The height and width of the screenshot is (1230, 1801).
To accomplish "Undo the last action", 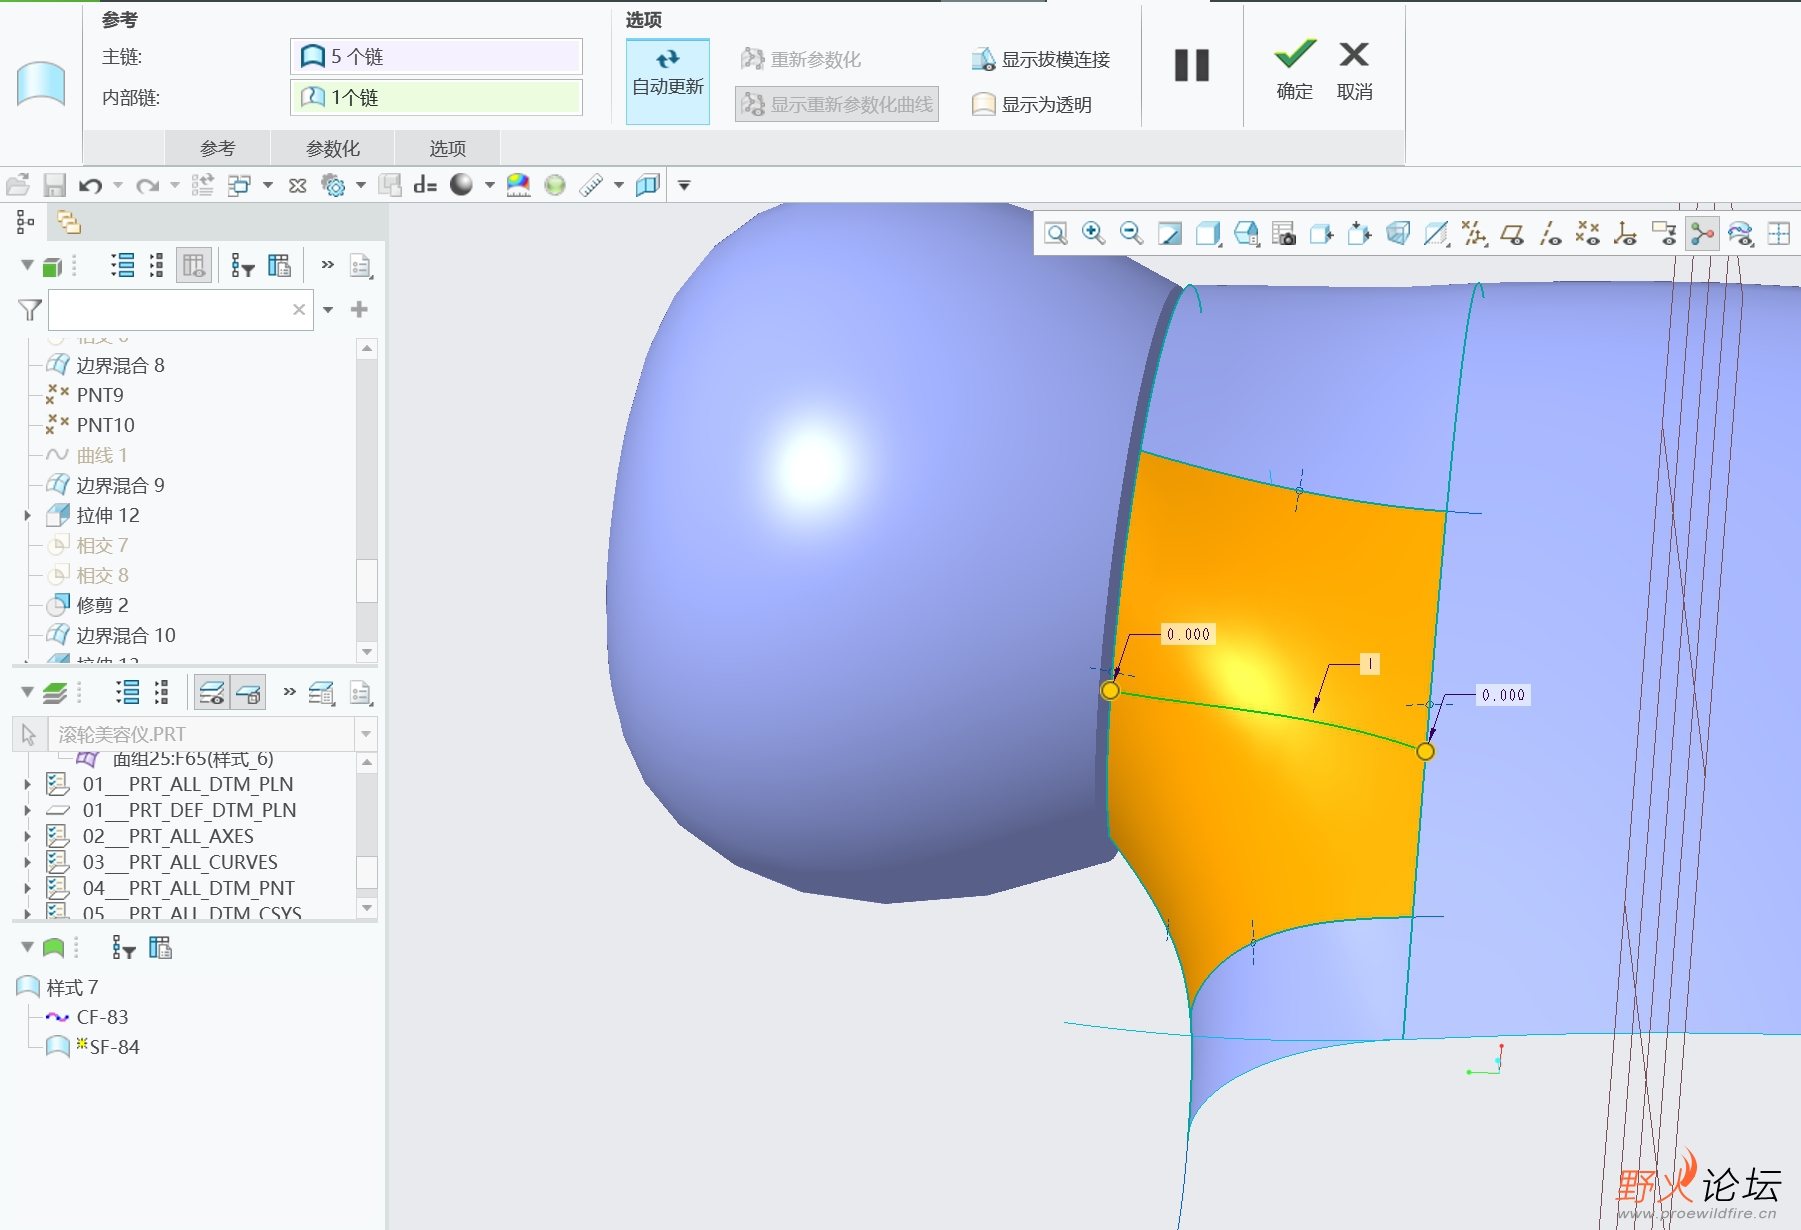I will (x=90, y=185).
